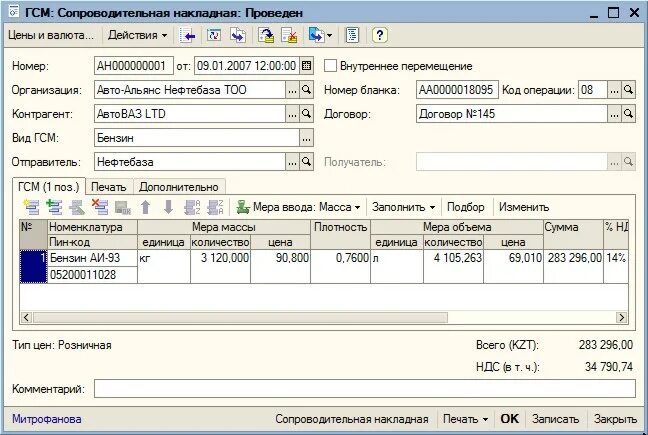The height and width of the screenshot is (435, 648).
Task: Click the unpost document toolbar icon
Action: click(289, 36)
